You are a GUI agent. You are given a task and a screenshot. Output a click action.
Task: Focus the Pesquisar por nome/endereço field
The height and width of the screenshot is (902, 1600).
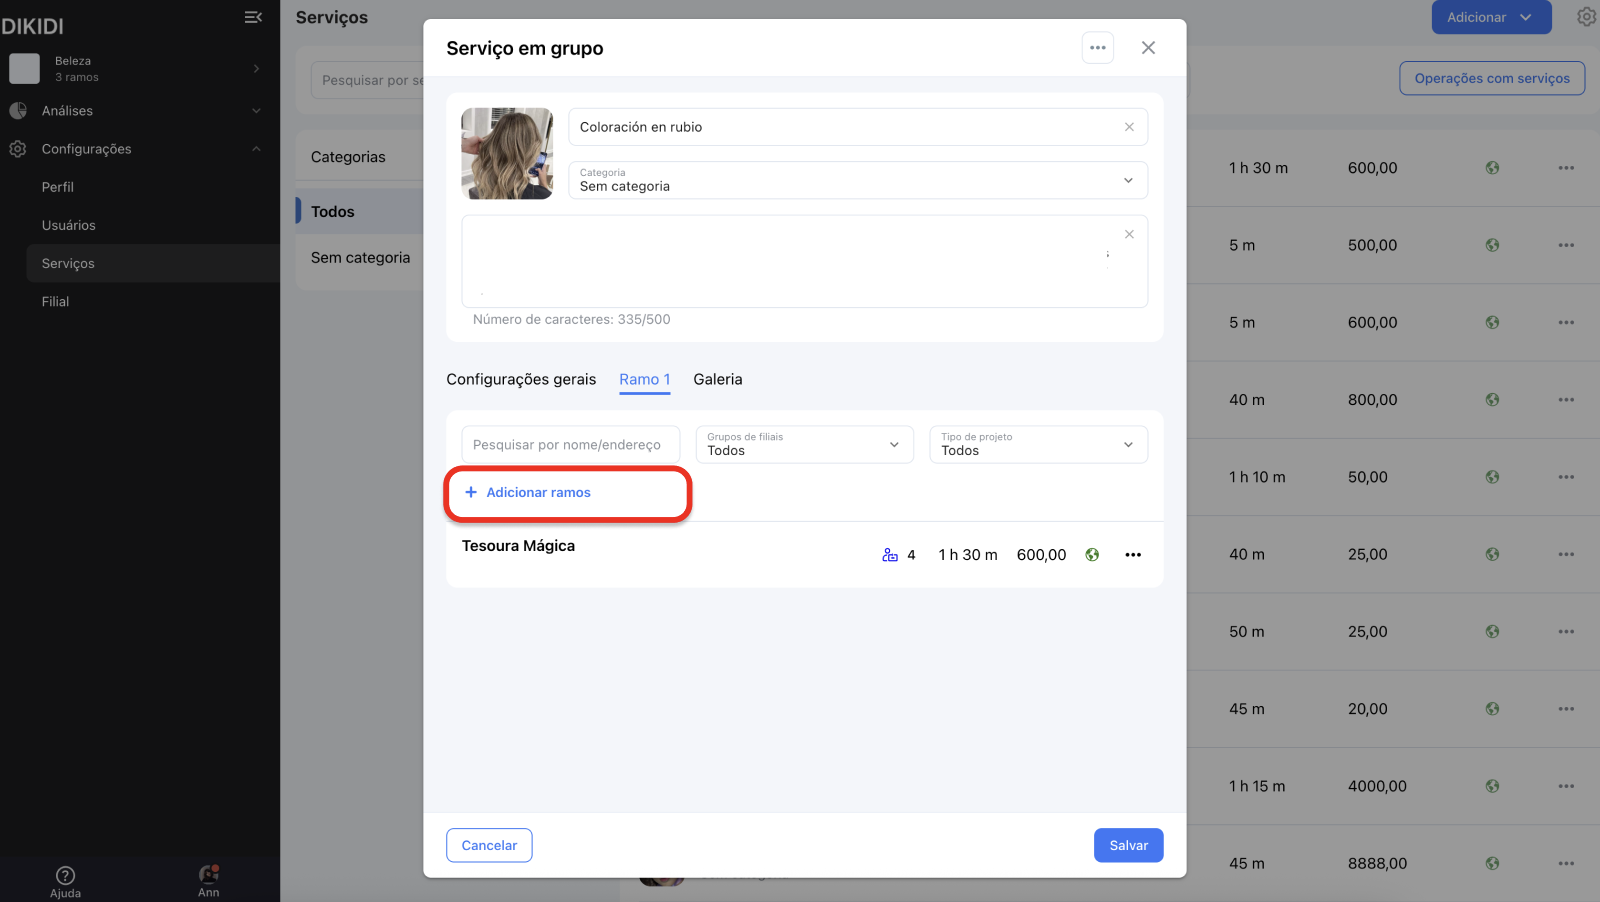pyautogui.click(x=570, y=445)
